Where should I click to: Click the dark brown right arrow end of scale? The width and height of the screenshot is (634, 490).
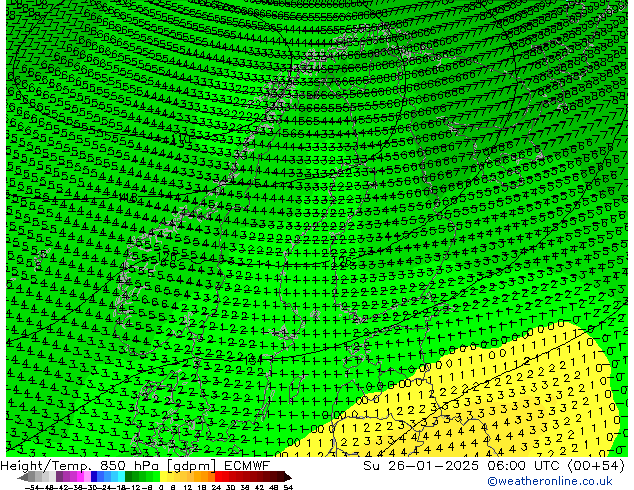click(x=288, y=478)
